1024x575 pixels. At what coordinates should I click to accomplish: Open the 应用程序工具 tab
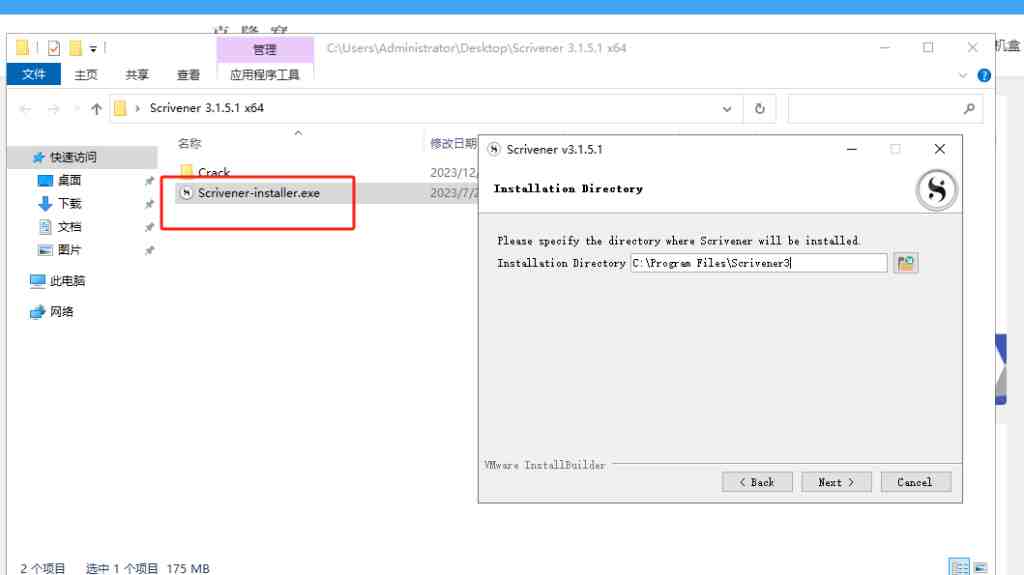coord(264,74)
